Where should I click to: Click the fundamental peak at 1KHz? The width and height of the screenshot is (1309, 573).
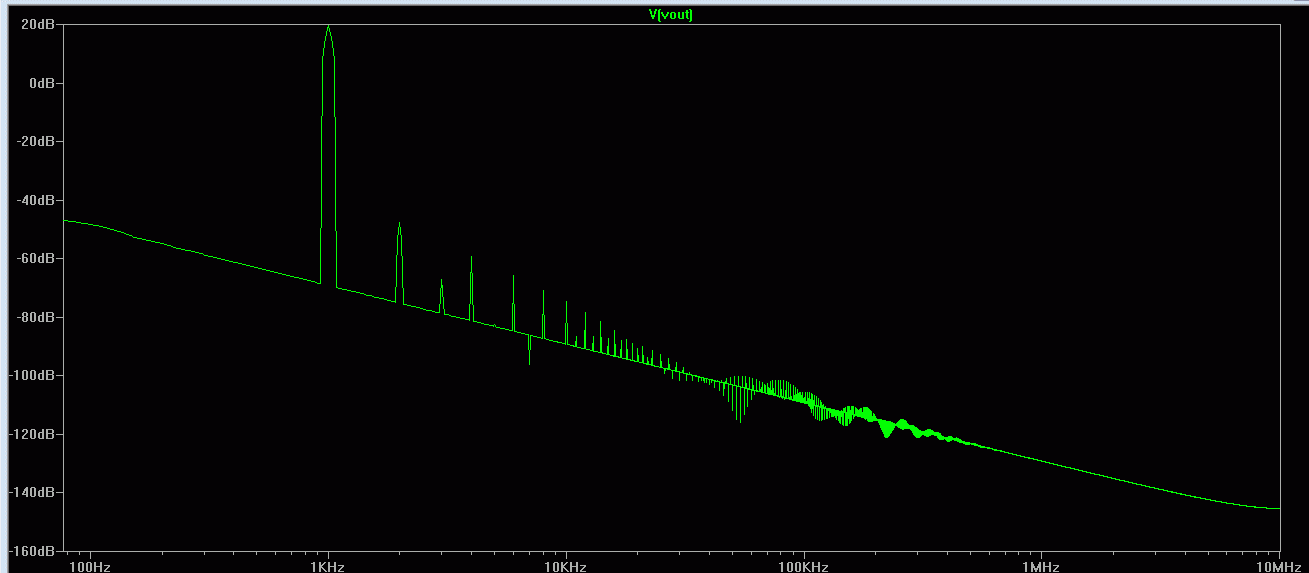point(328,155)
